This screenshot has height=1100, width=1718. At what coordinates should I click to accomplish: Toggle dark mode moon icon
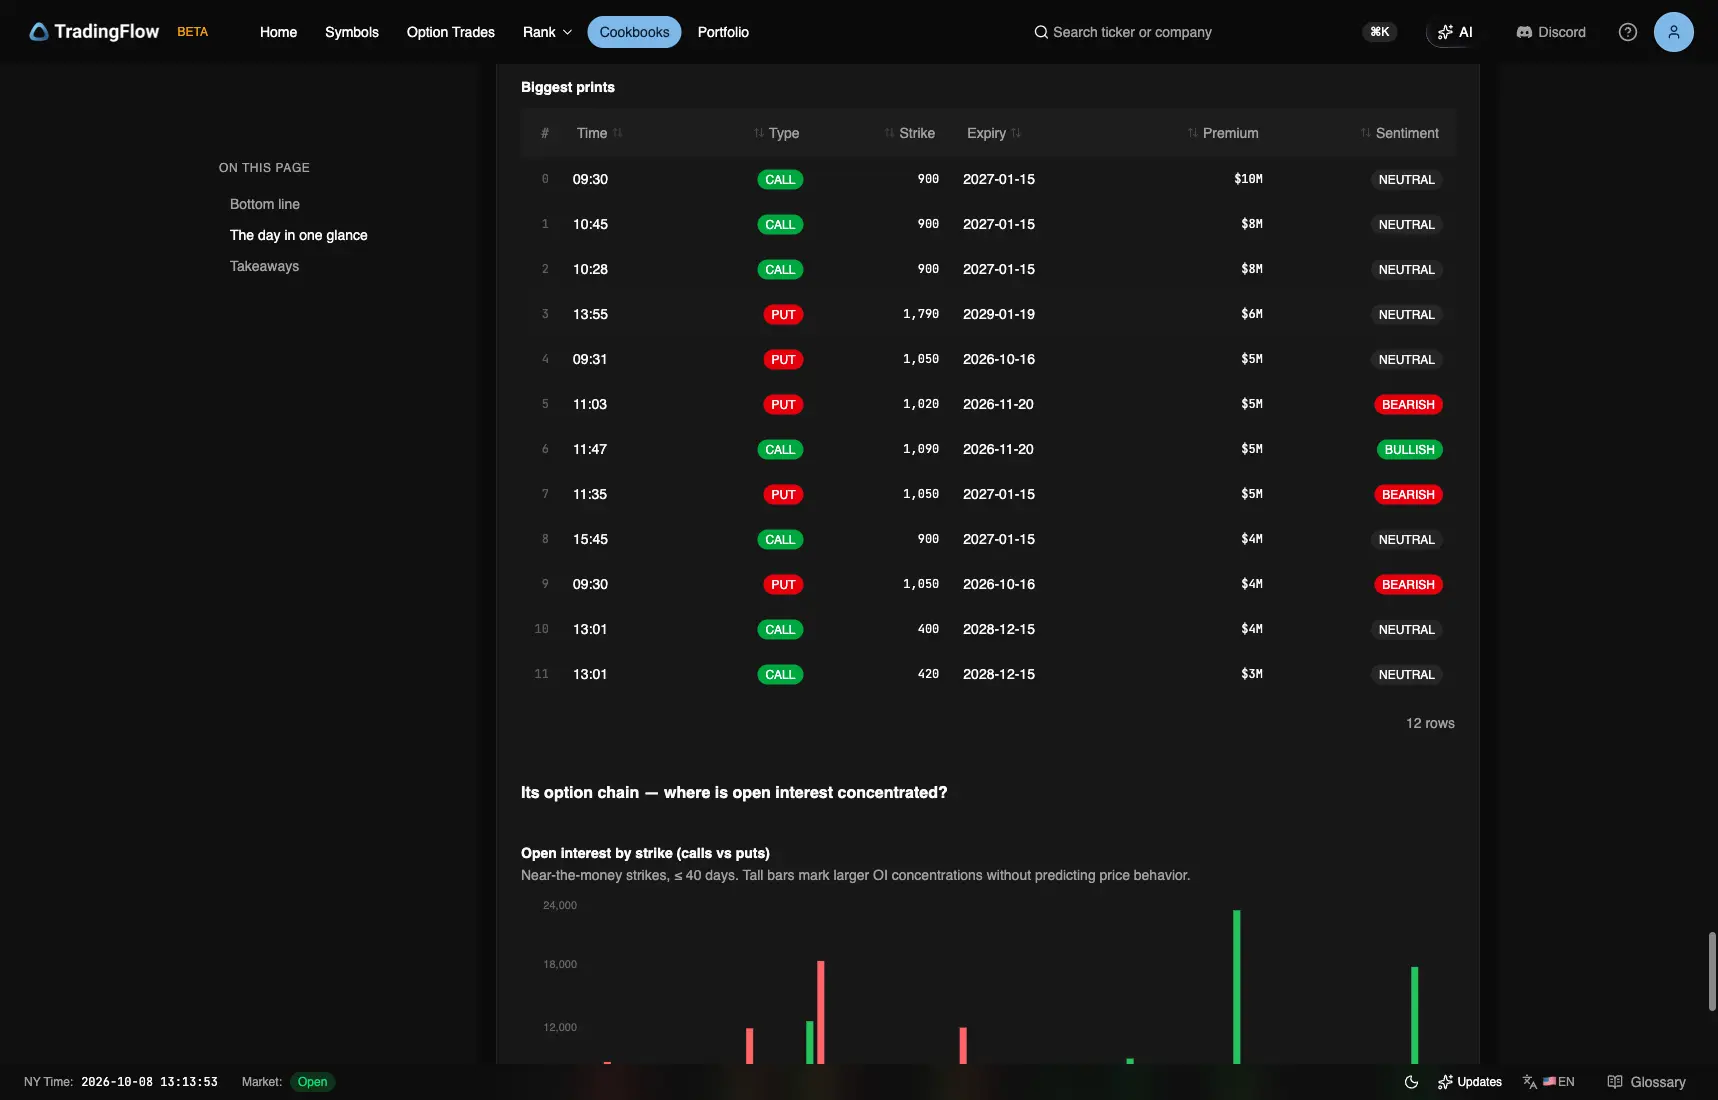(1411, 1082)
